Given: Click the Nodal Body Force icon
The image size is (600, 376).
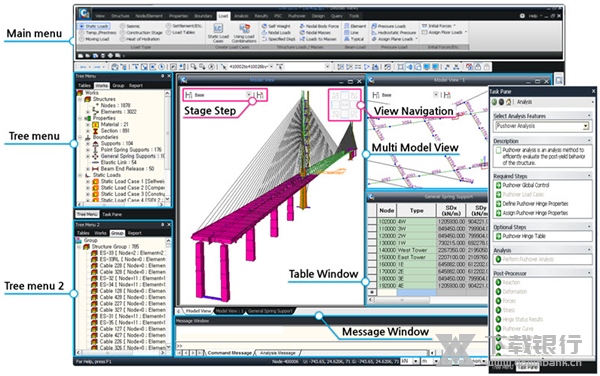Looking at the screenshot, I should (302, 26).
